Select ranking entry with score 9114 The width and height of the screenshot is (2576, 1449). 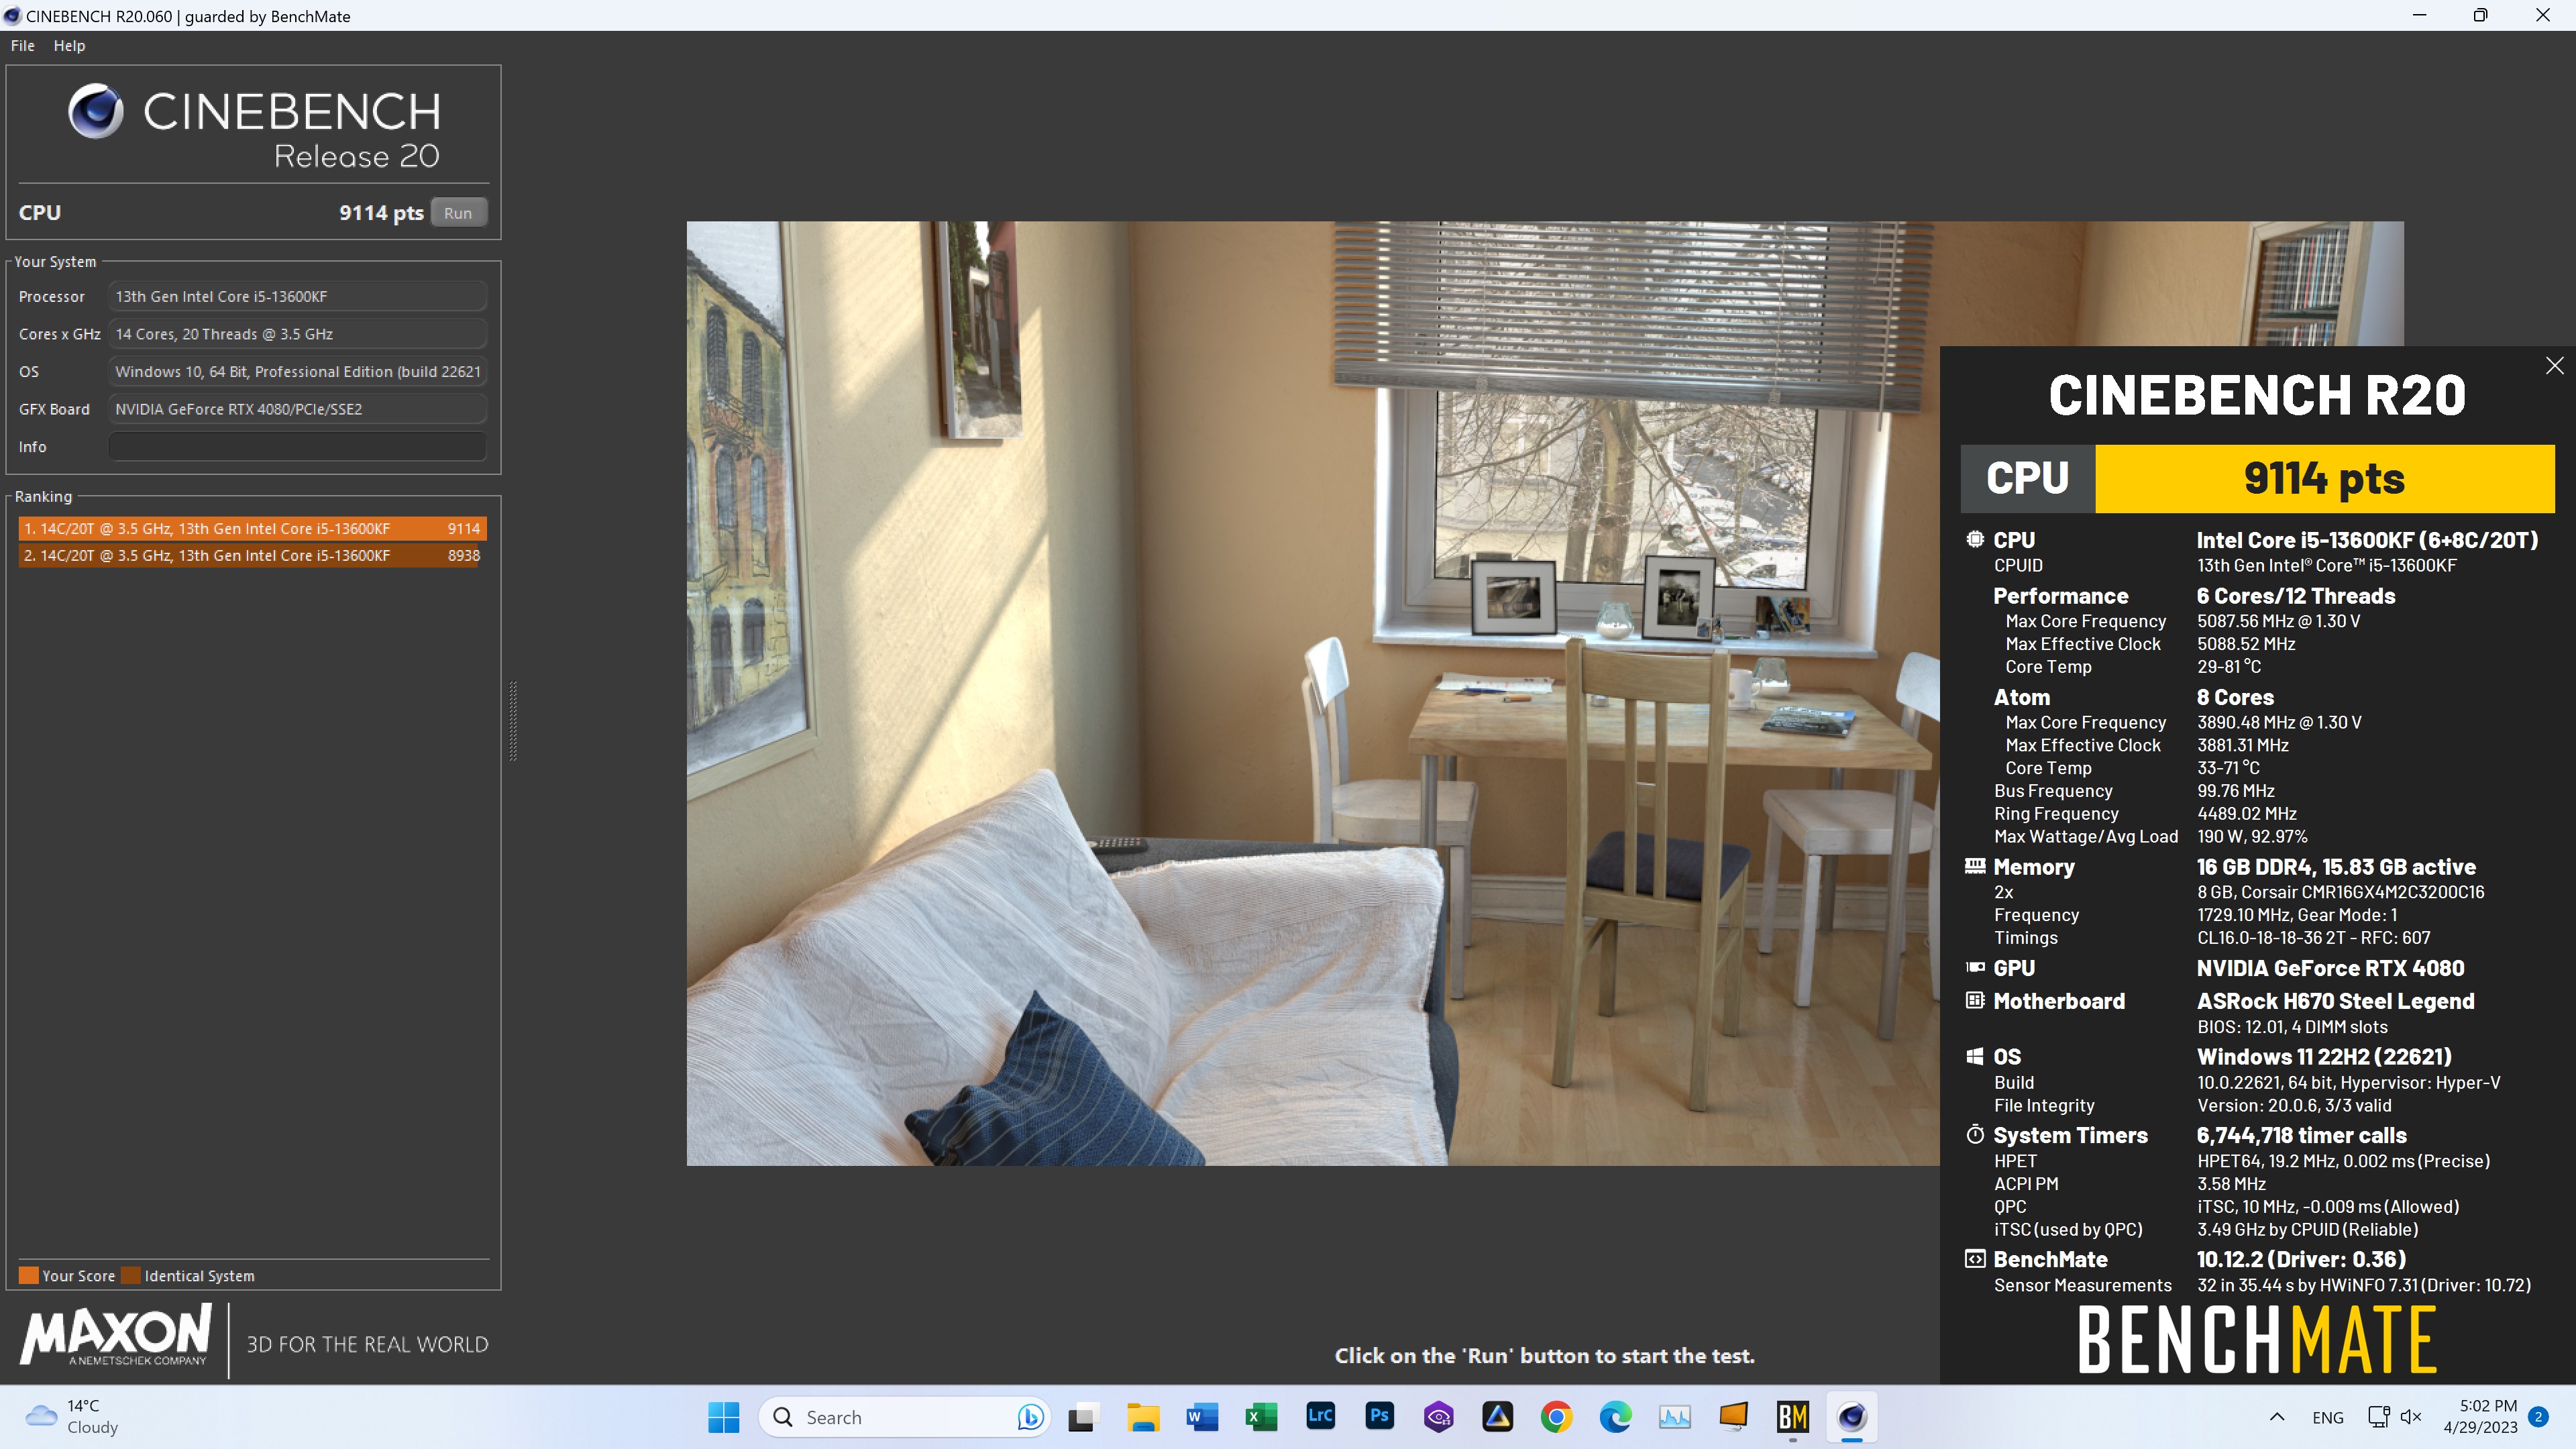[252, 528]
